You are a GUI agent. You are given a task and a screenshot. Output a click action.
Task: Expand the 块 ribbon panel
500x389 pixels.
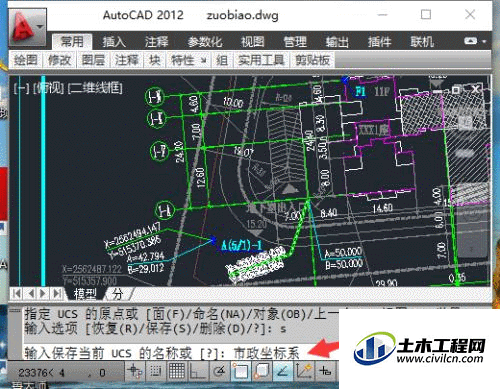pos(154,60)
